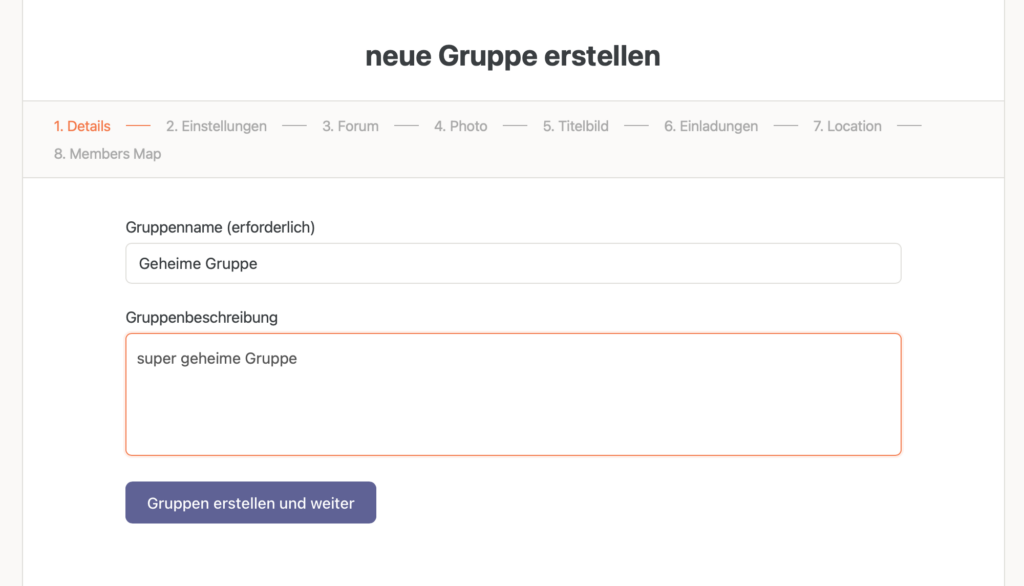This screenshot has width=1024, height=586.
Task: Click the 'neue Gruppe erstellen' heading
Action: coord(512,56)
